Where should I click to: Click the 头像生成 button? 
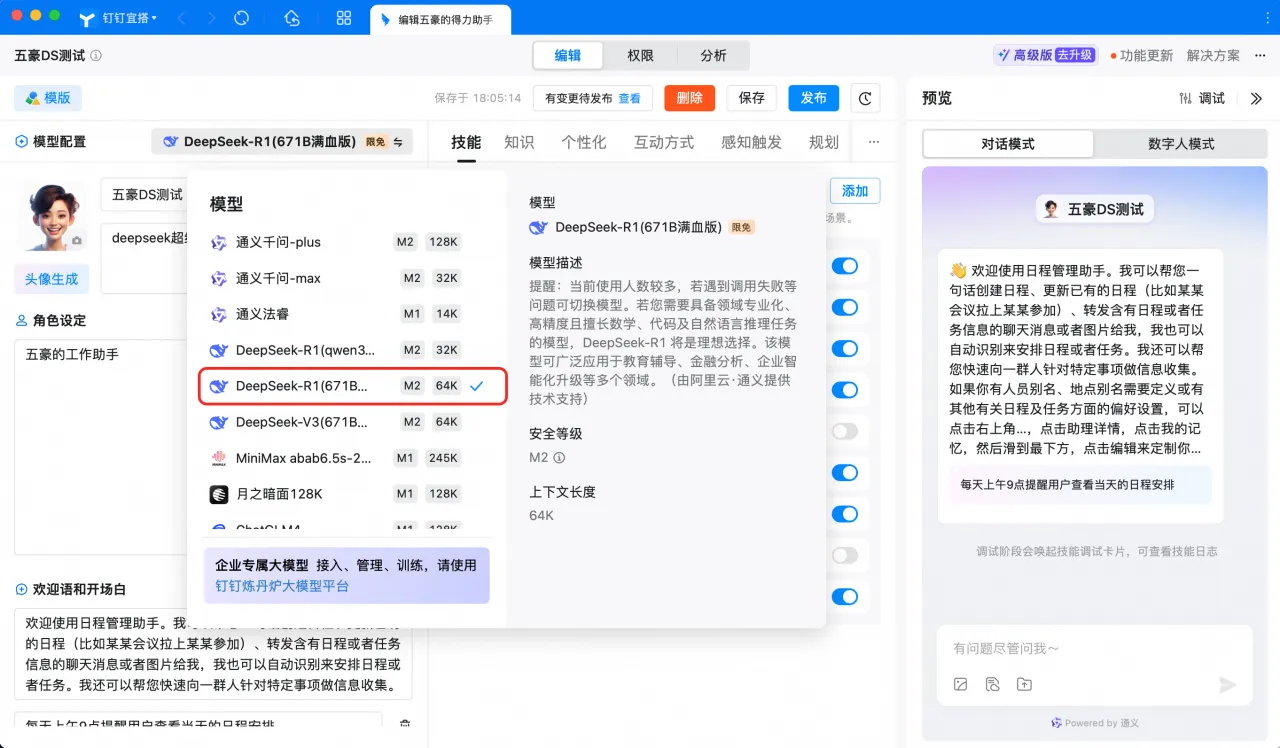[x=51, y=279]
